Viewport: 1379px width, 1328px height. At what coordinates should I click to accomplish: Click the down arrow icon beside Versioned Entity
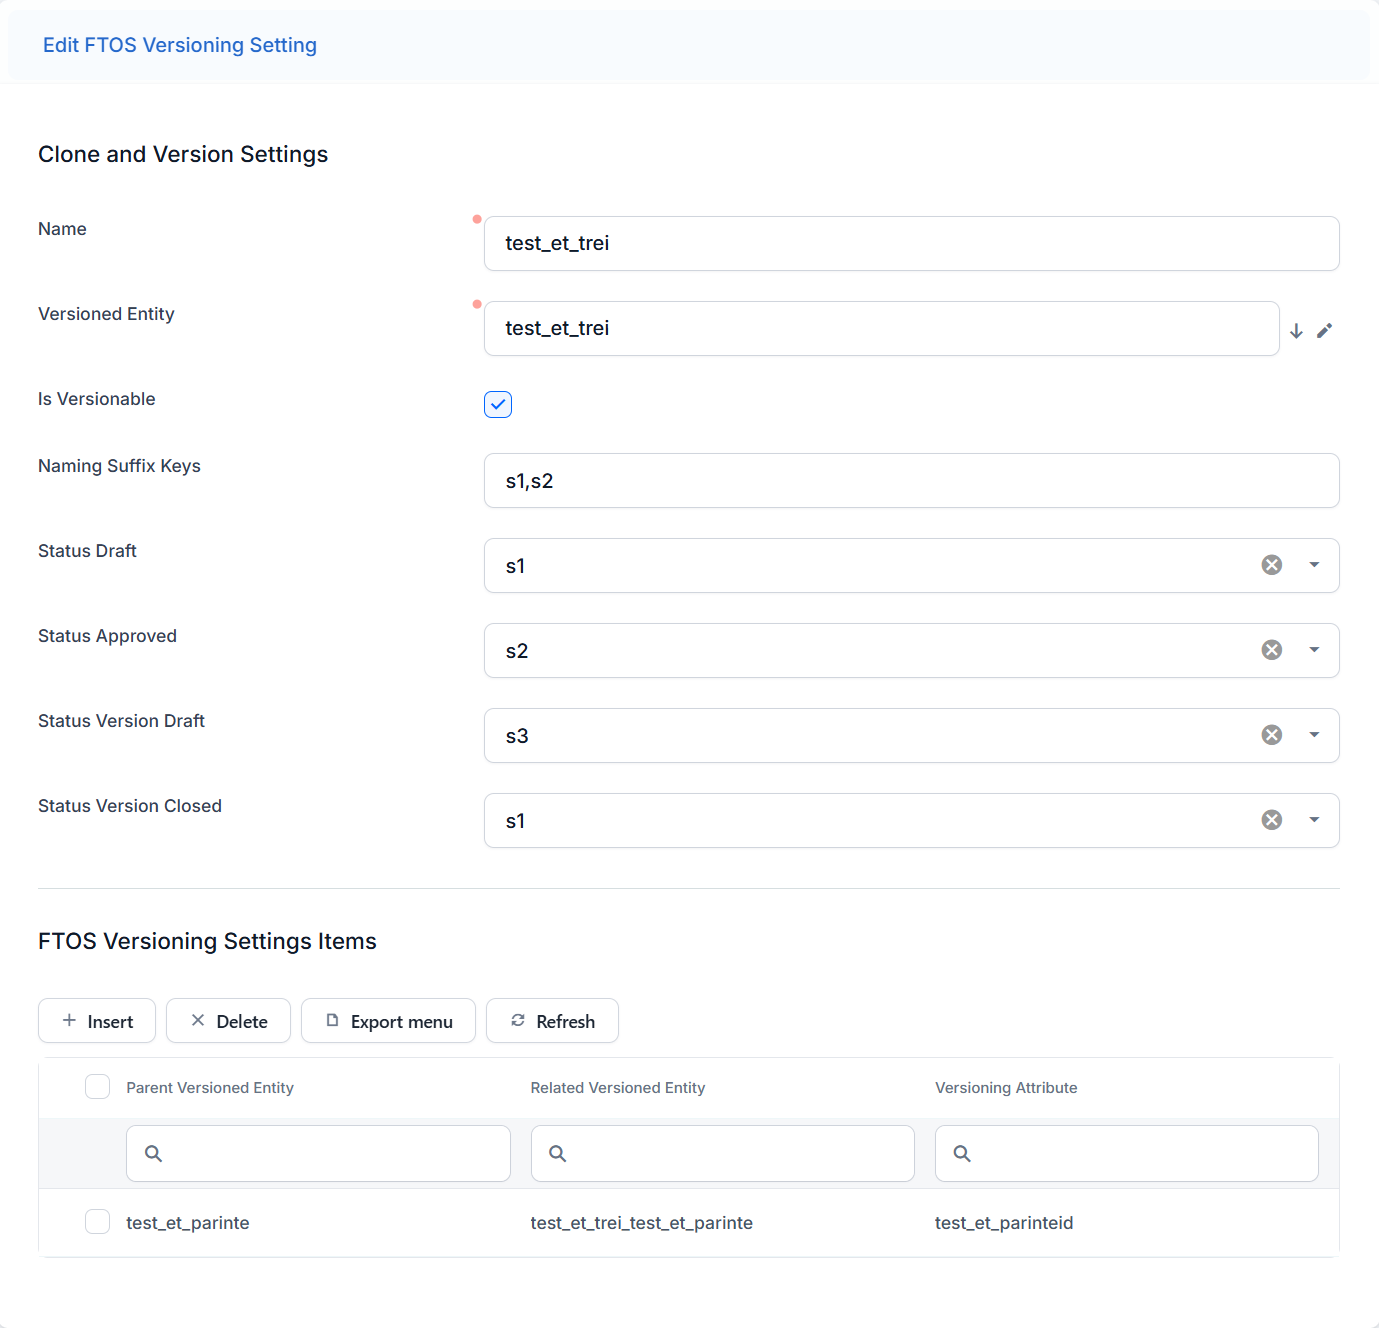coord(1296,331)
